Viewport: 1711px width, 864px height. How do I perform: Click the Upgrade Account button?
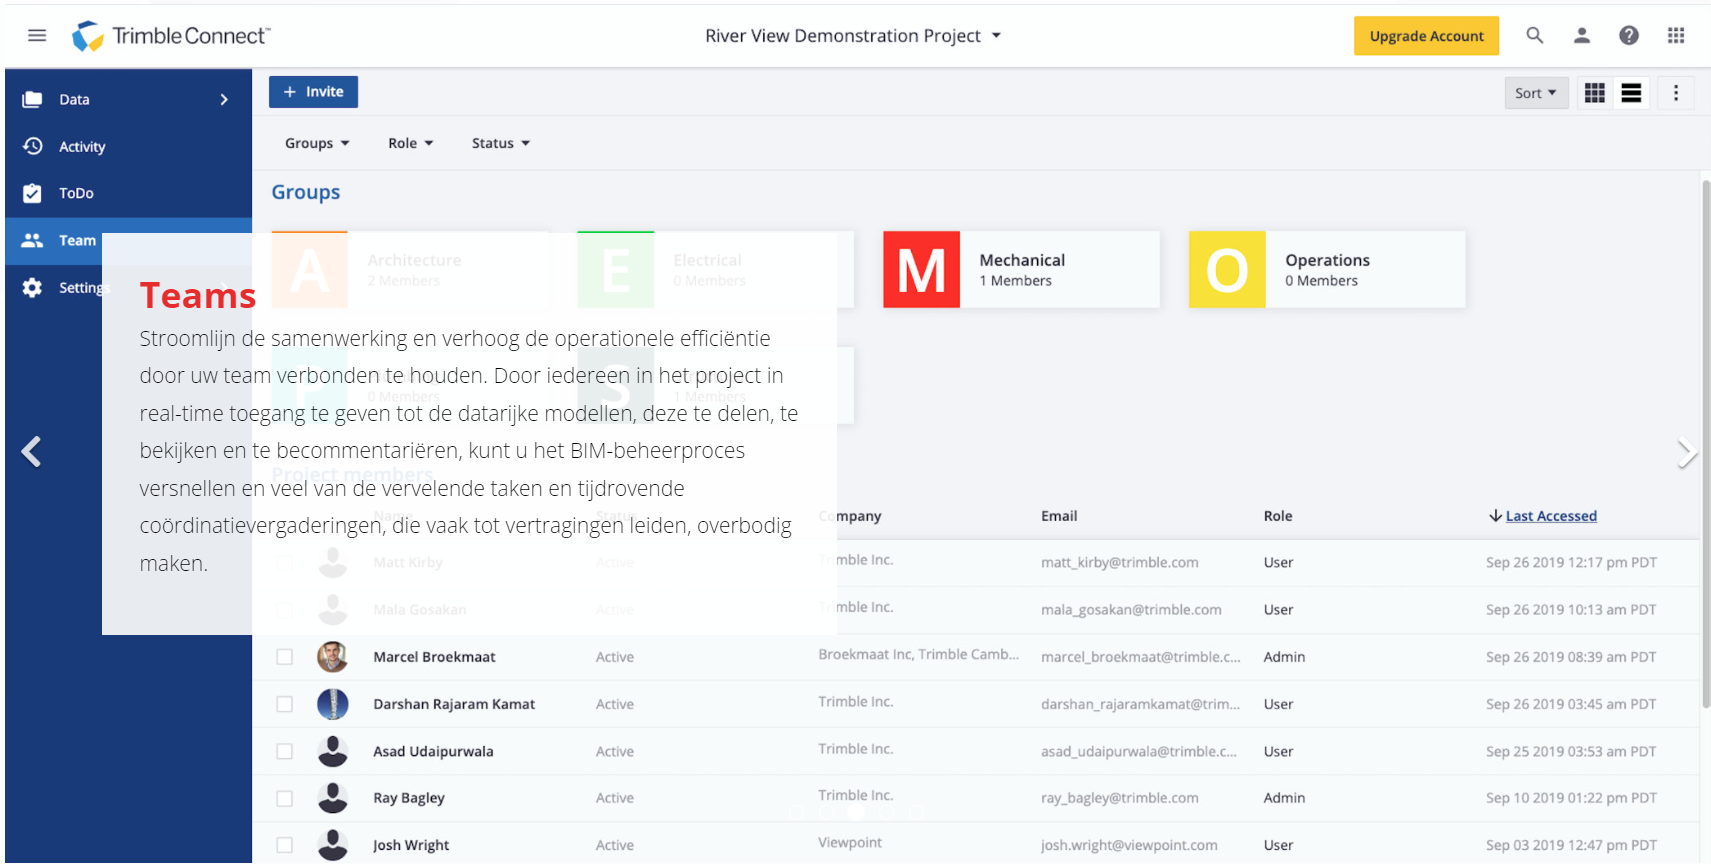point(1426,36)
